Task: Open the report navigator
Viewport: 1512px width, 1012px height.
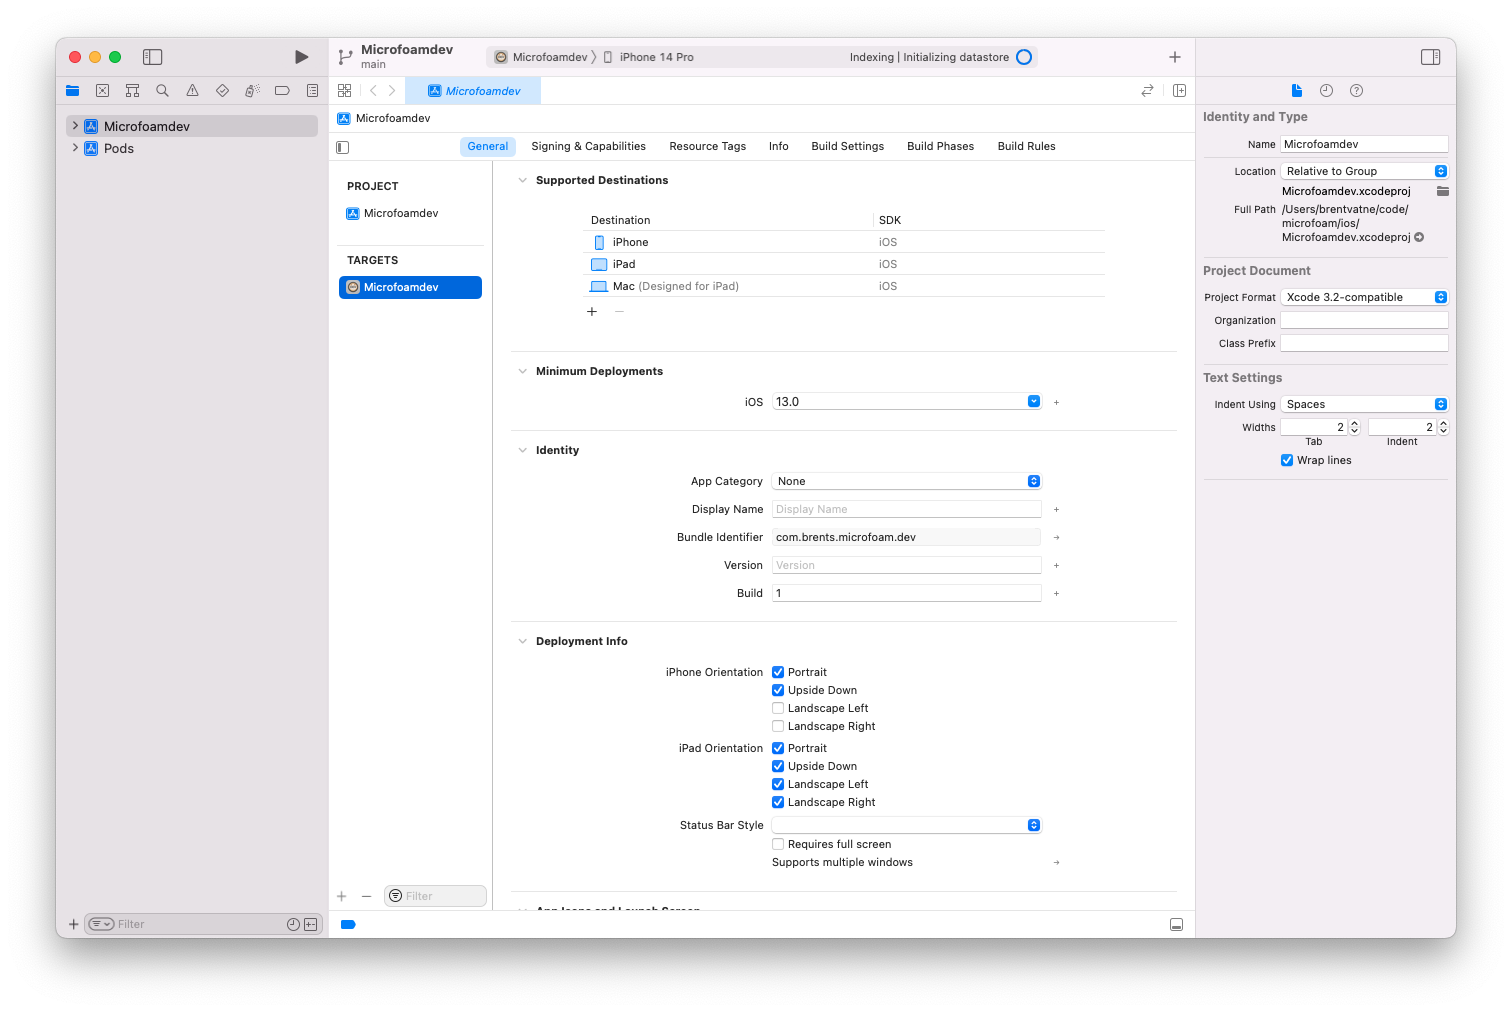Action: pyautogui.click(x=312, y=91)
